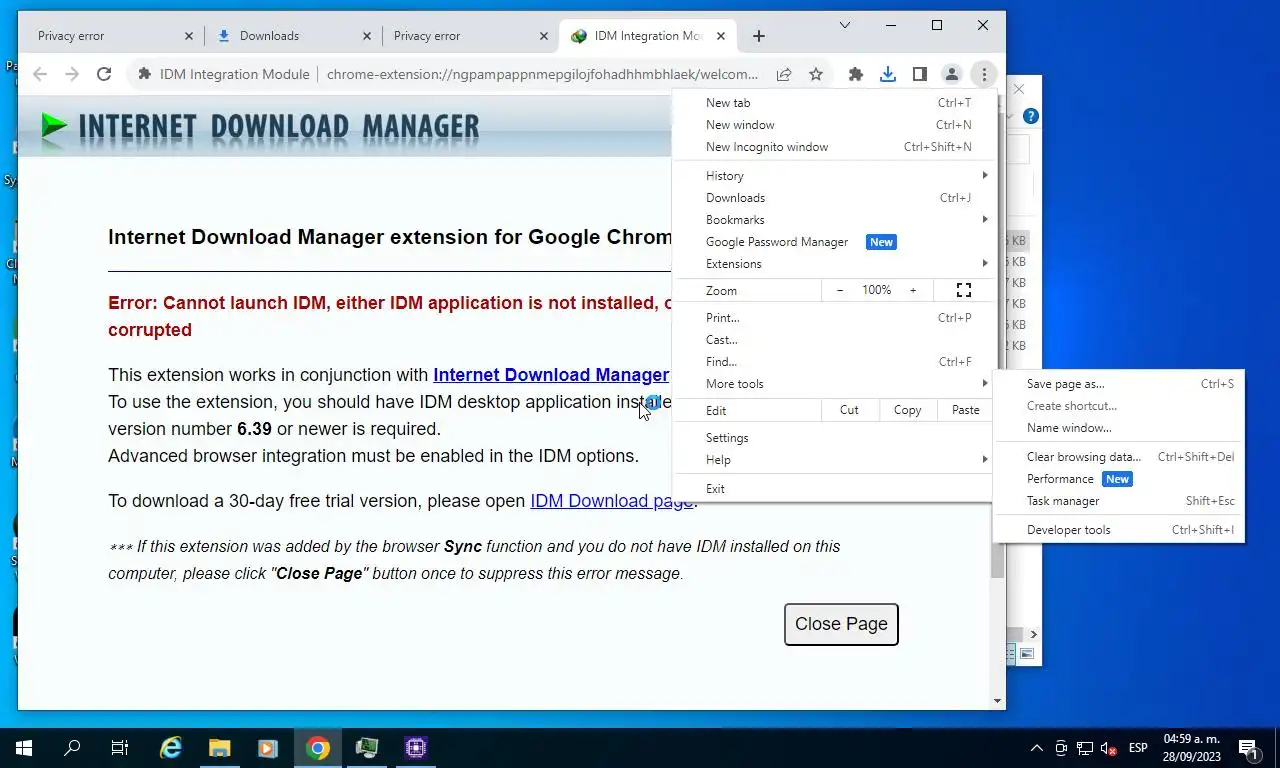
Task: Close the Downloads tab
Action: click(367, 36)
